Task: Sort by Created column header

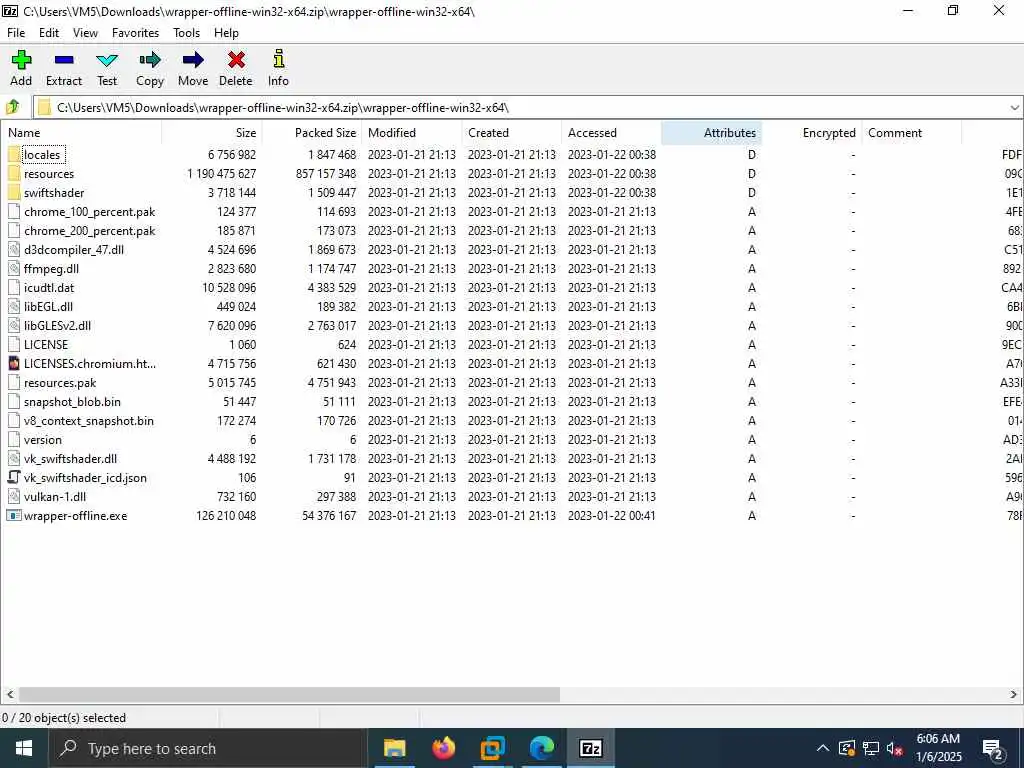Action: (x=511, y=133)
